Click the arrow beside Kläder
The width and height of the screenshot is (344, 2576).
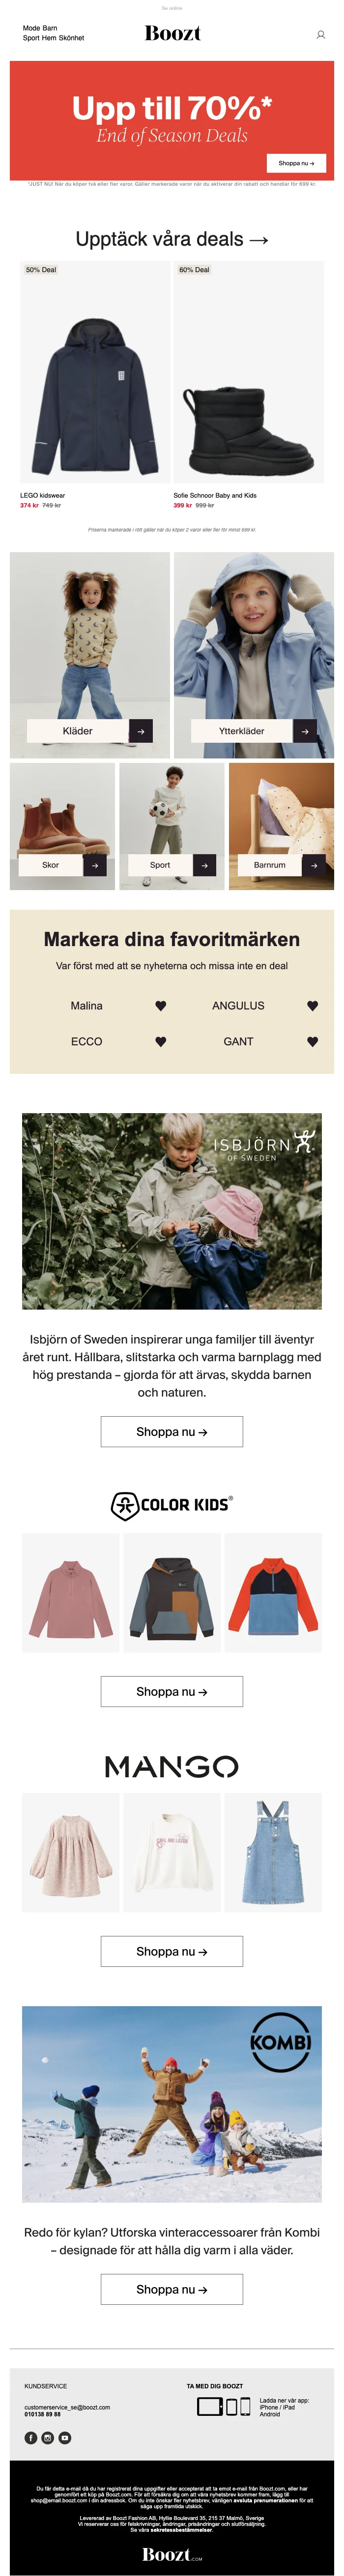(141, 731)
